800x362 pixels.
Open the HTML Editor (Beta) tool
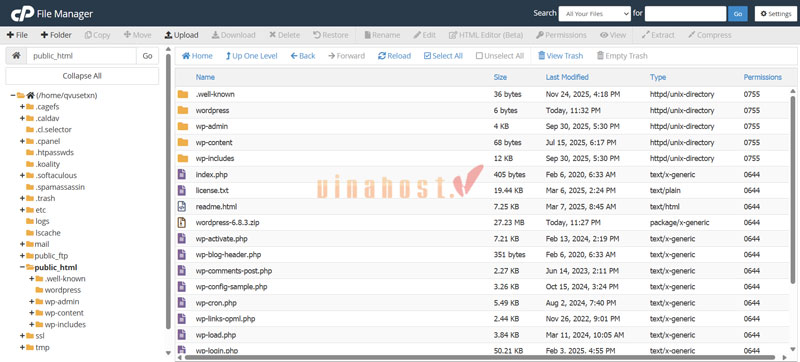[x=486, y=35]
